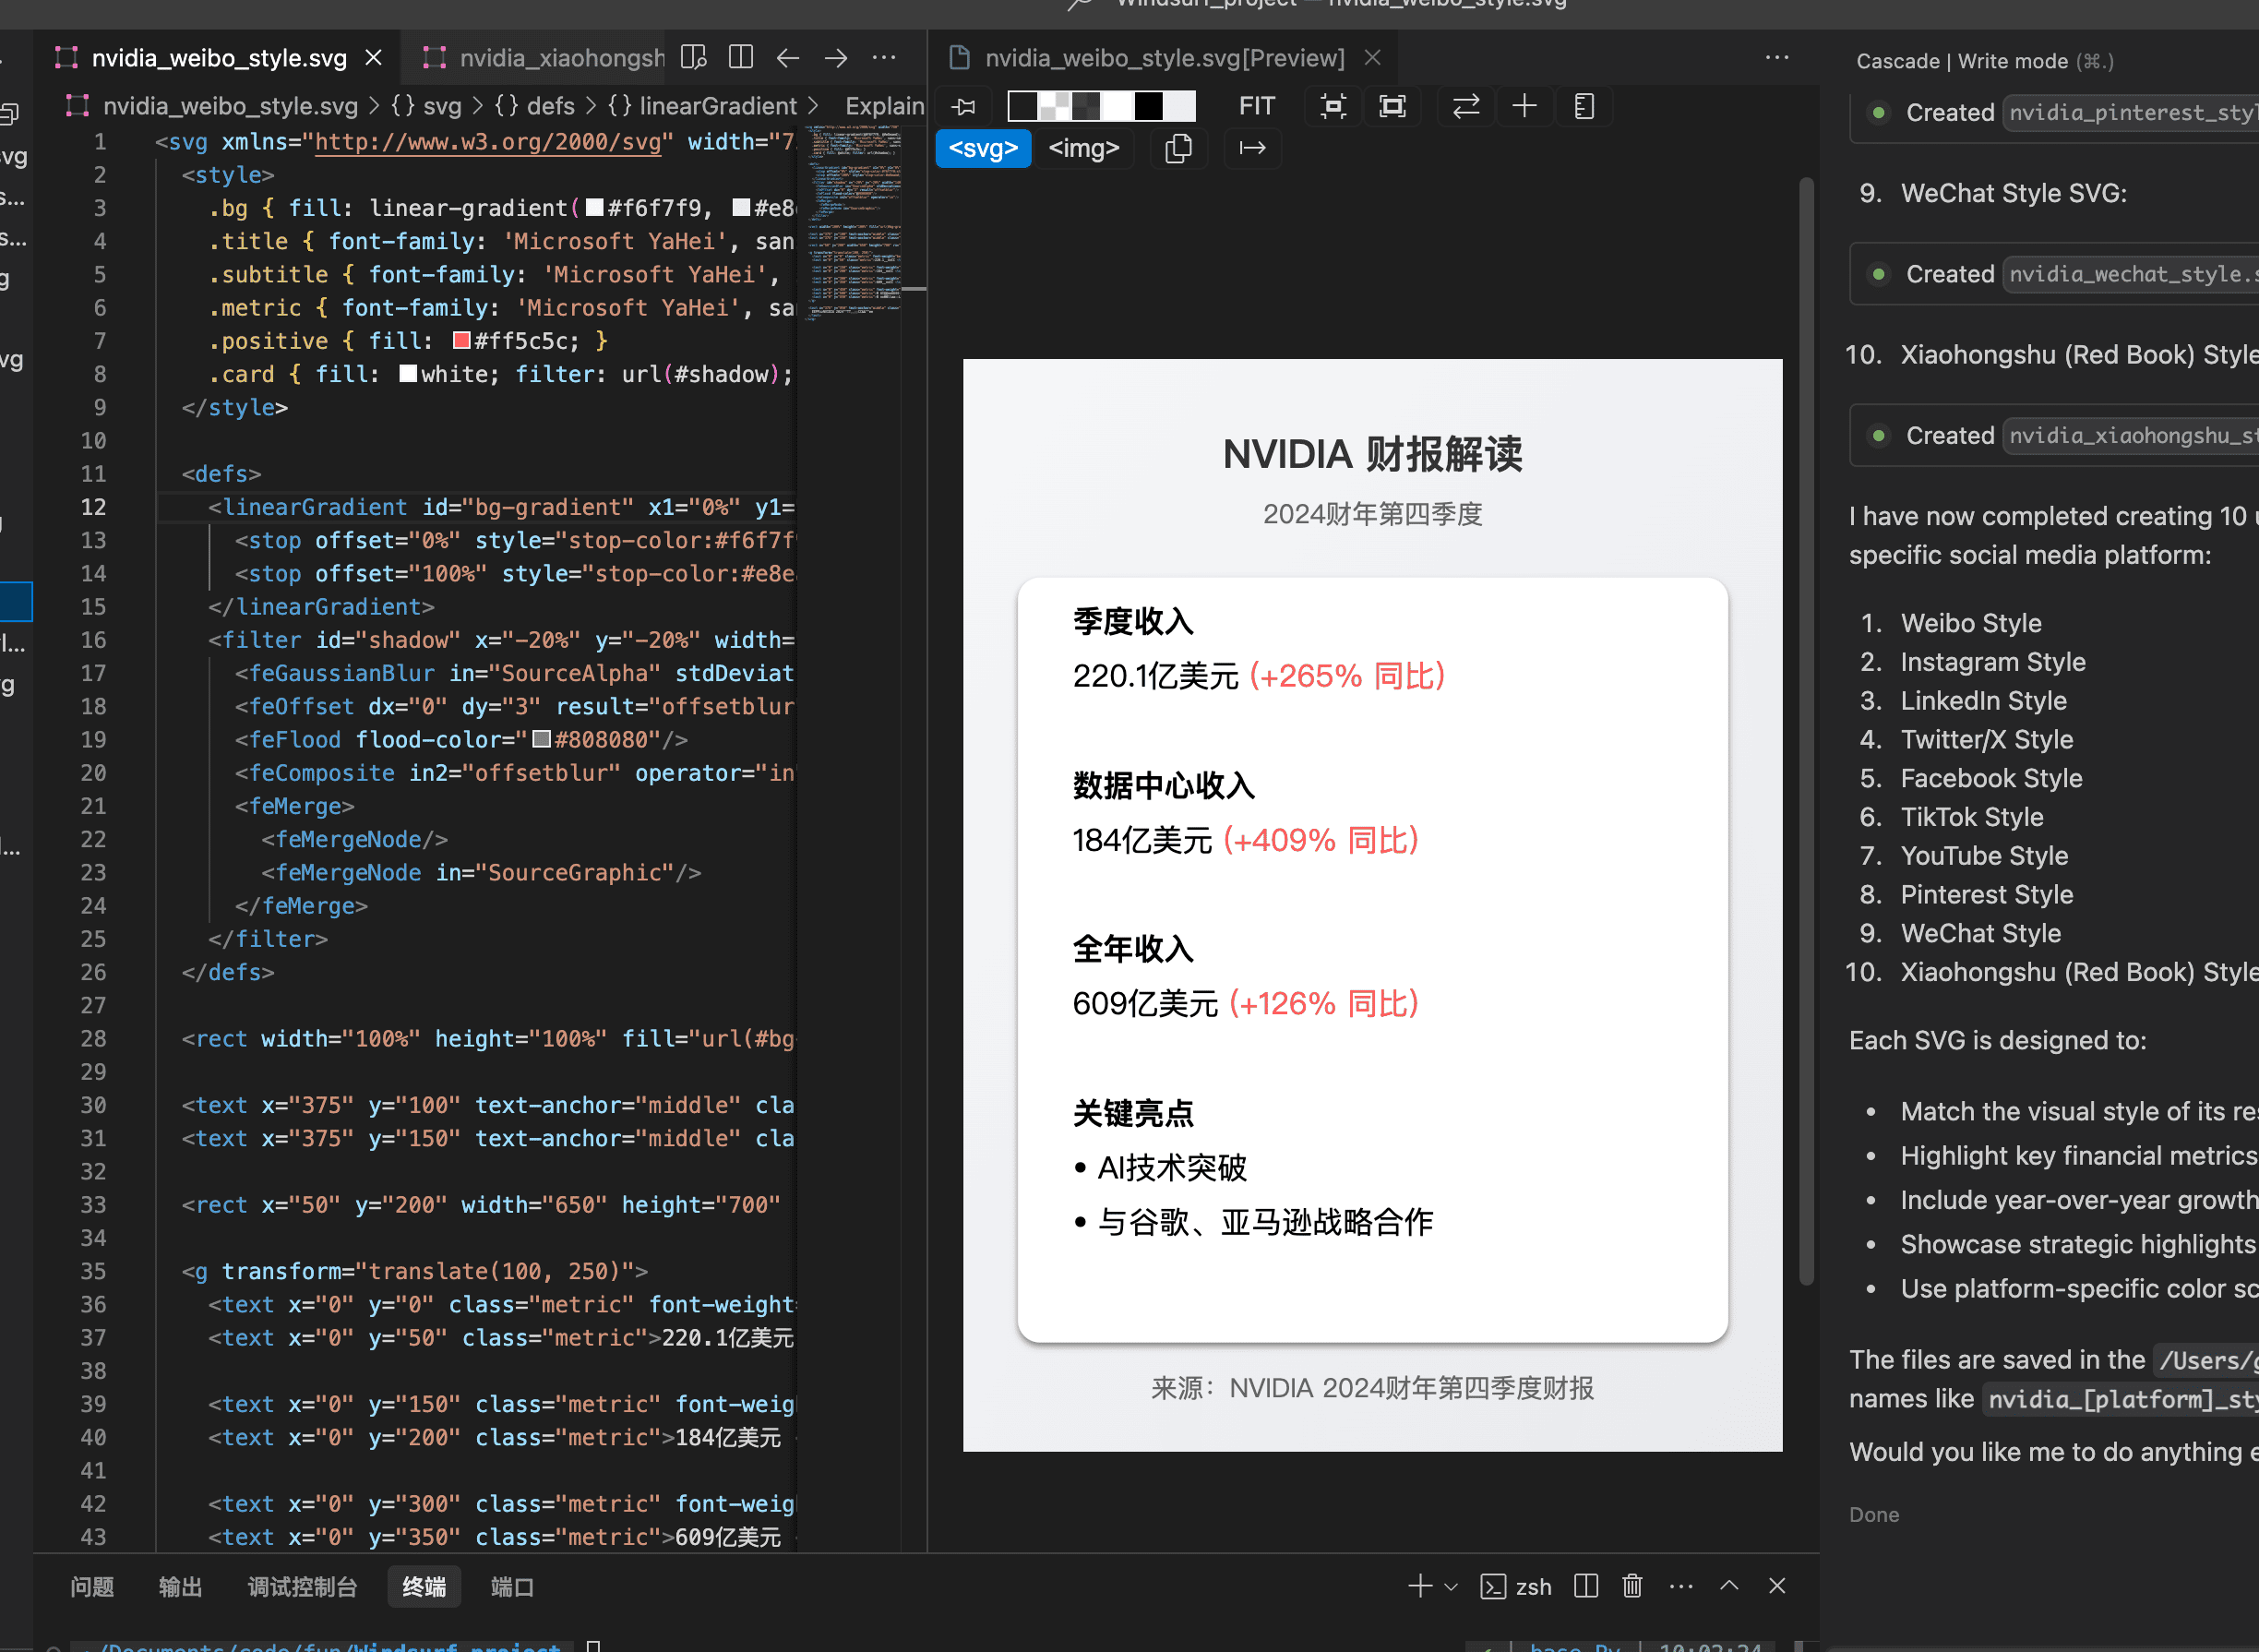The image size is (2259, 1652).
Task: Open terminal panel more actions menu
Action: (x=1681, y=1586)
